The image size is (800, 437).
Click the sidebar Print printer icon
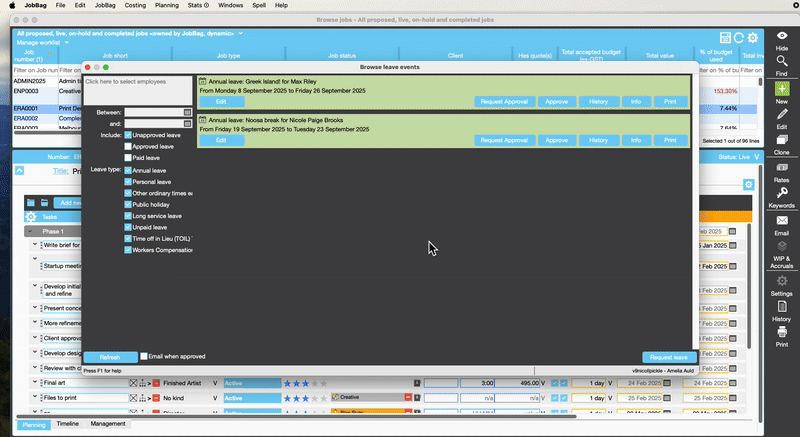(x=782, y=332)
